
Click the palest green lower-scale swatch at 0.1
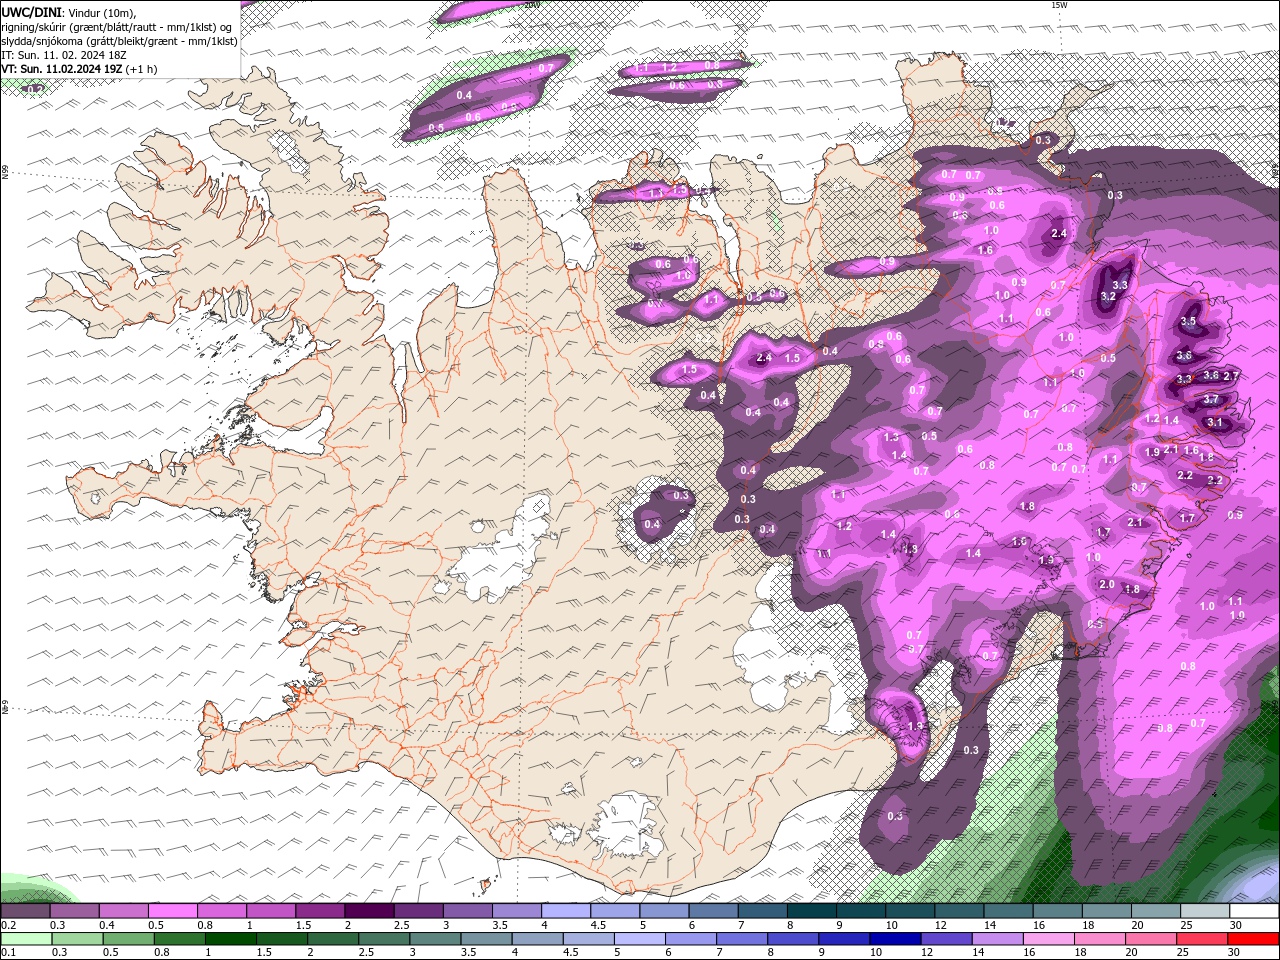[26, 939]
